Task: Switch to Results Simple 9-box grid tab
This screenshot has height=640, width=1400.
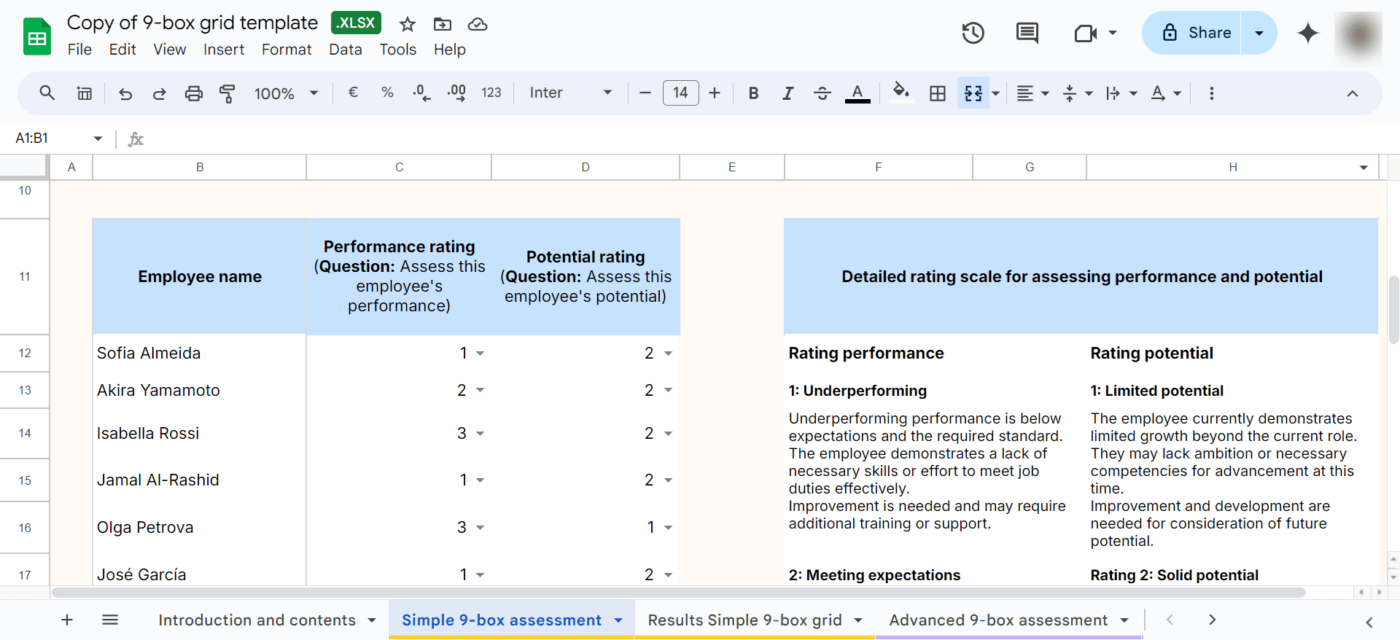Action: coord(745,620)
